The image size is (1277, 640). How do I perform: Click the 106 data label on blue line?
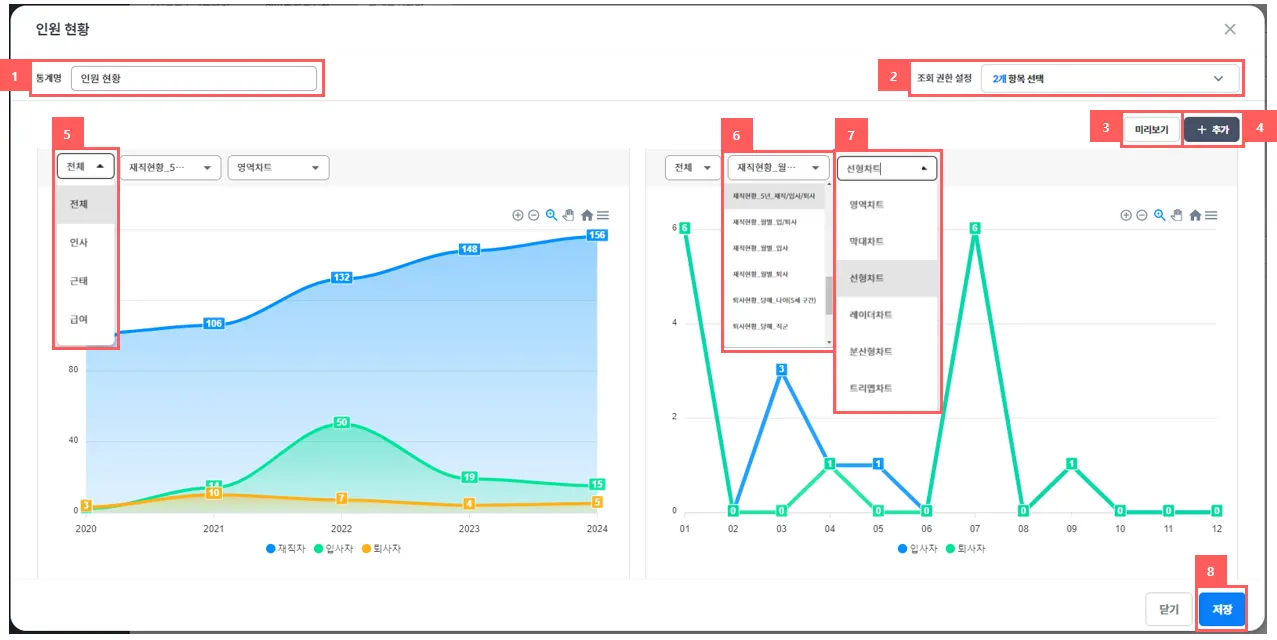click(x=214, y=323)
